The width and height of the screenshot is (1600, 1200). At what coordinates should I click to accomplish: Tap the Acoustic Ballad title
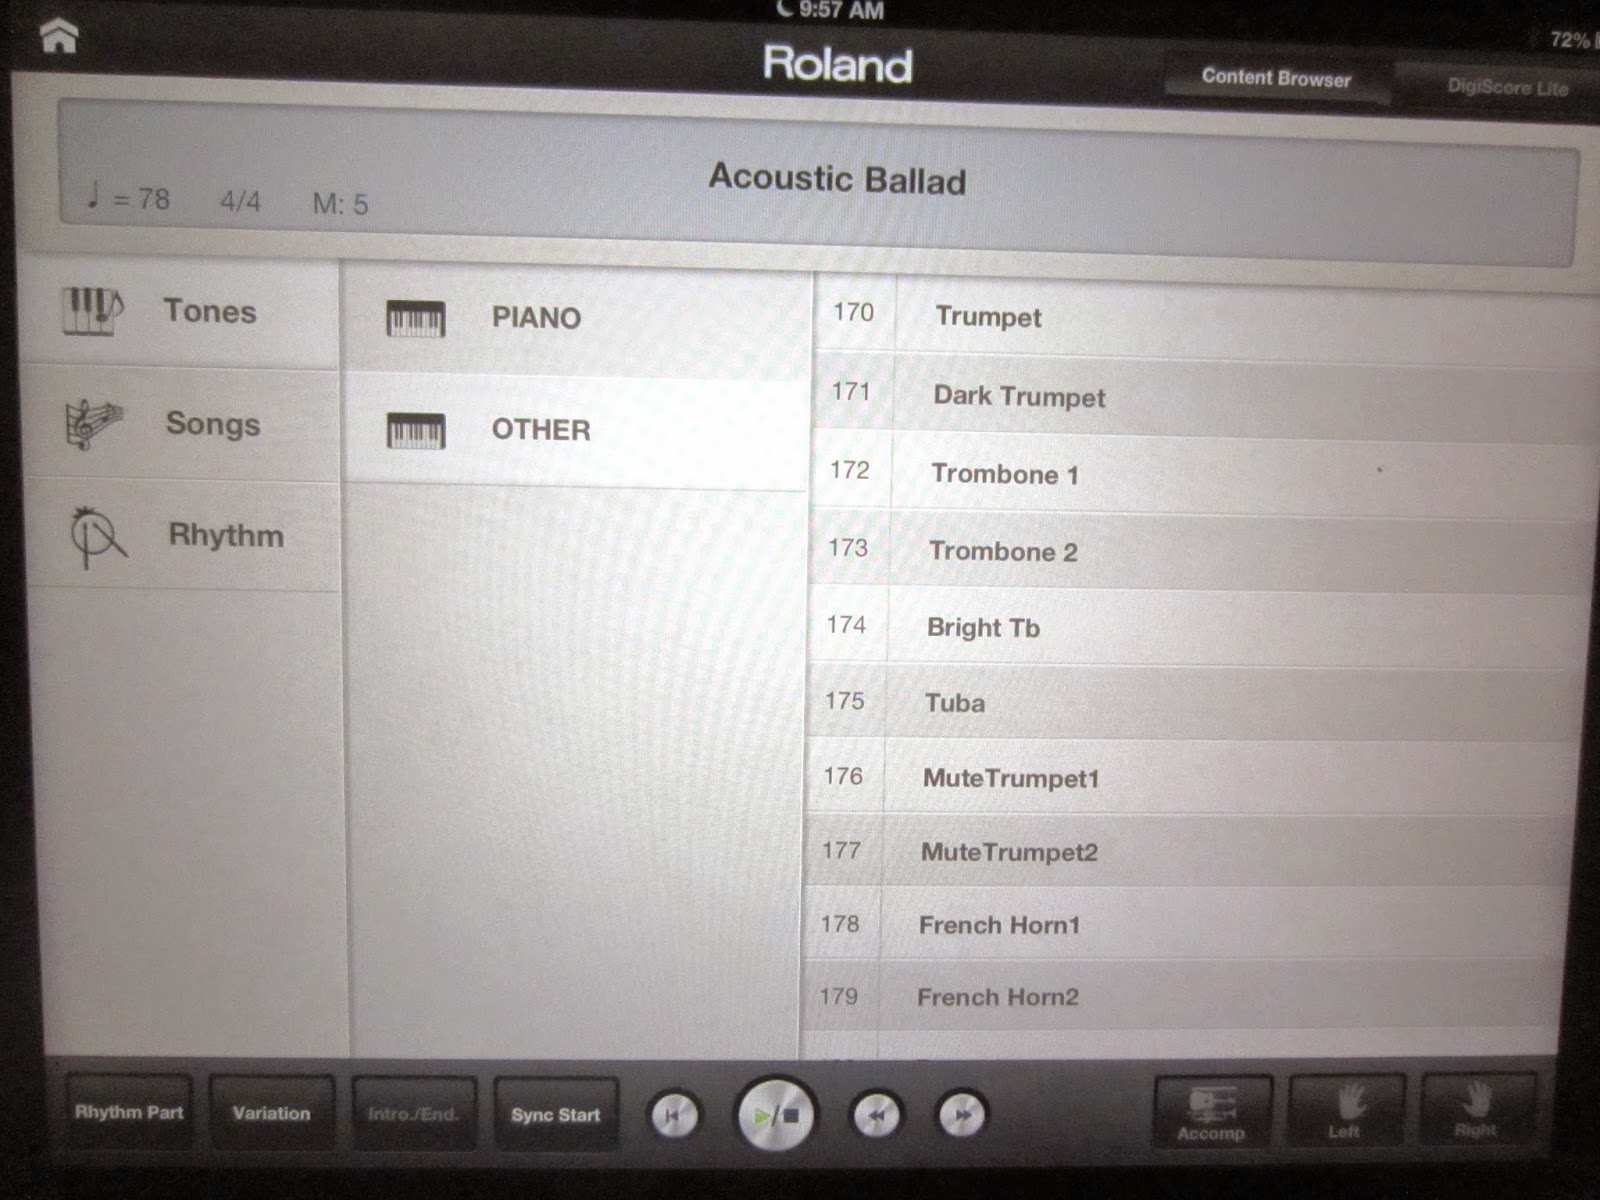pos(837,179)
